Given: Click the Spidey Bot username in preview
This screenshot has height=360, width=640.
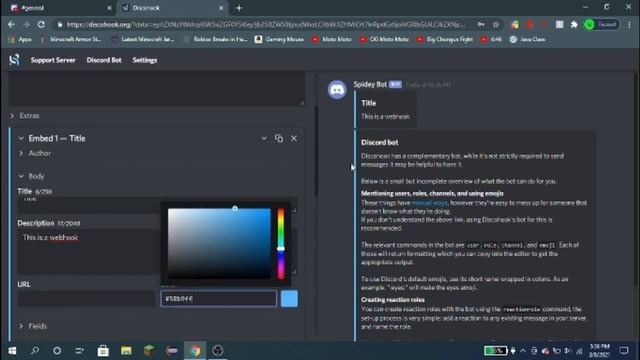Looking at the screenshot, I should 370,84.
